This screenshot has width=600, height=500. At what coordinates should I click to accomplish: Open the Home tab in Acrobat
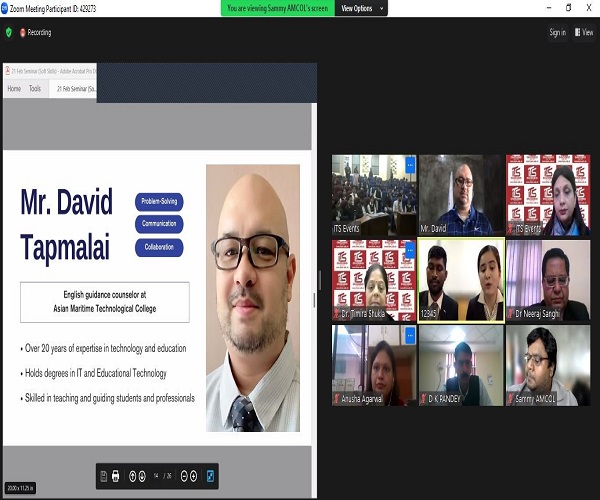(x=14, y=89)
